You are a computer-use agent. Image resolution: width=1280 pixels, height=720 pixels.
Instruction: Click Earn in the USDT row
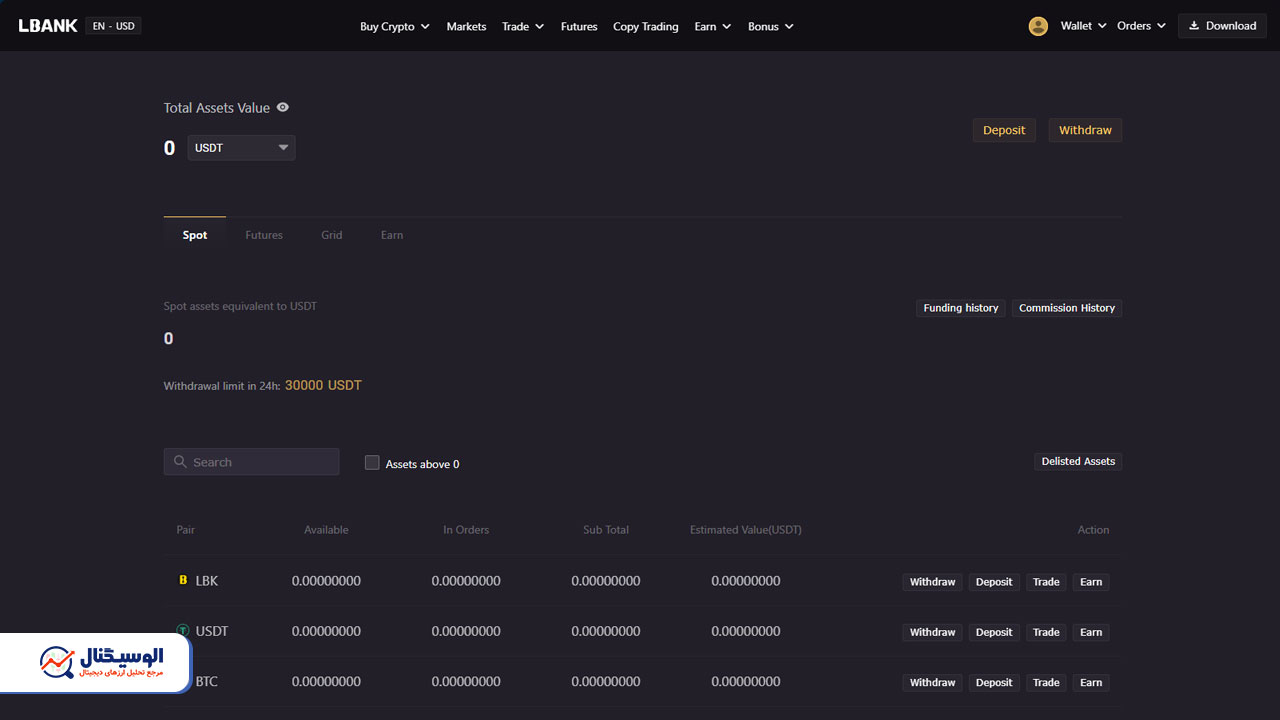point(1091,632)
